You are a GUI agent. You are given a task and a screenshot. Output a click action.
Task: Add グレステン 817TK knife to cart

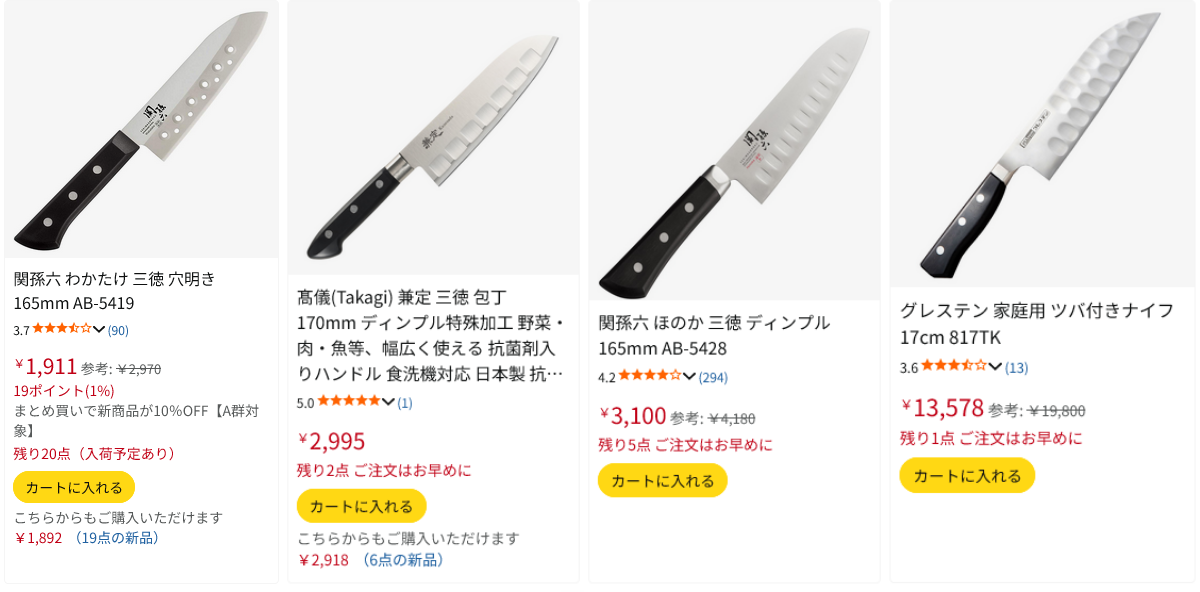coord(967,476)
